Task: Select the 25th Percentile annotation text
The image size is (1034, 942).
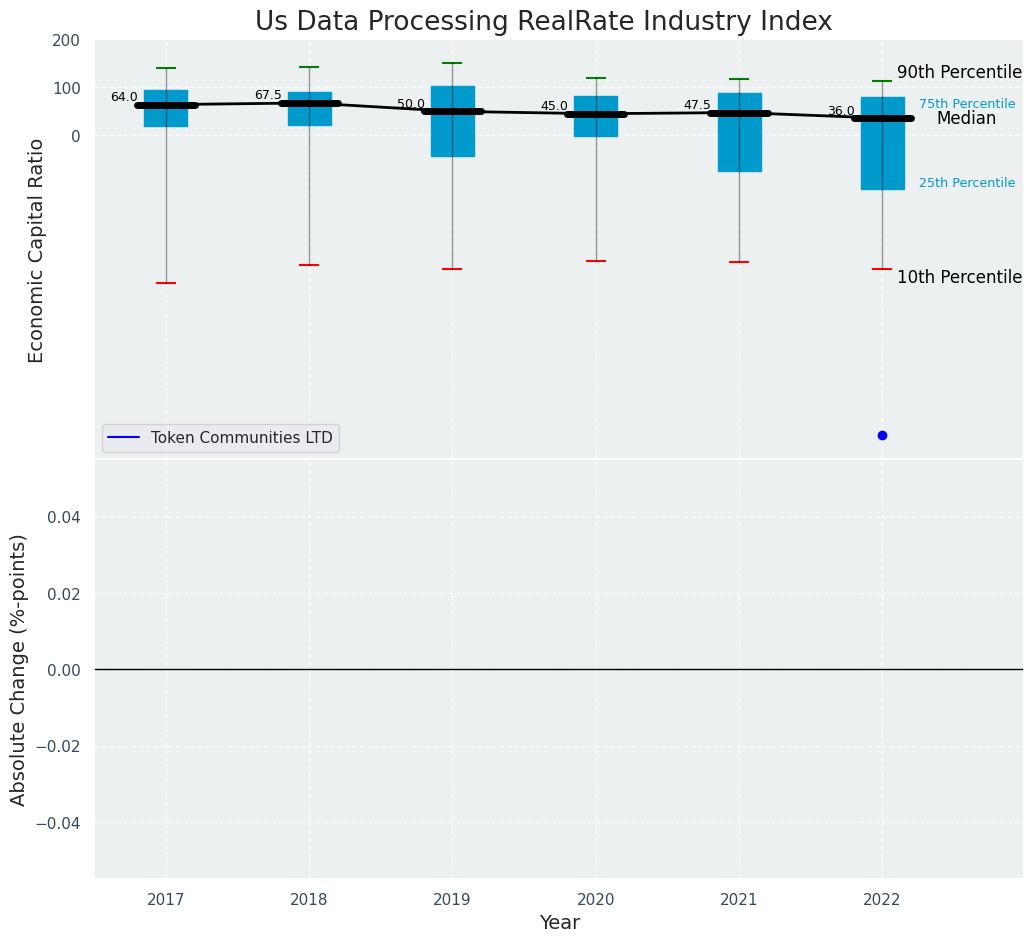Action: point(967,183)
